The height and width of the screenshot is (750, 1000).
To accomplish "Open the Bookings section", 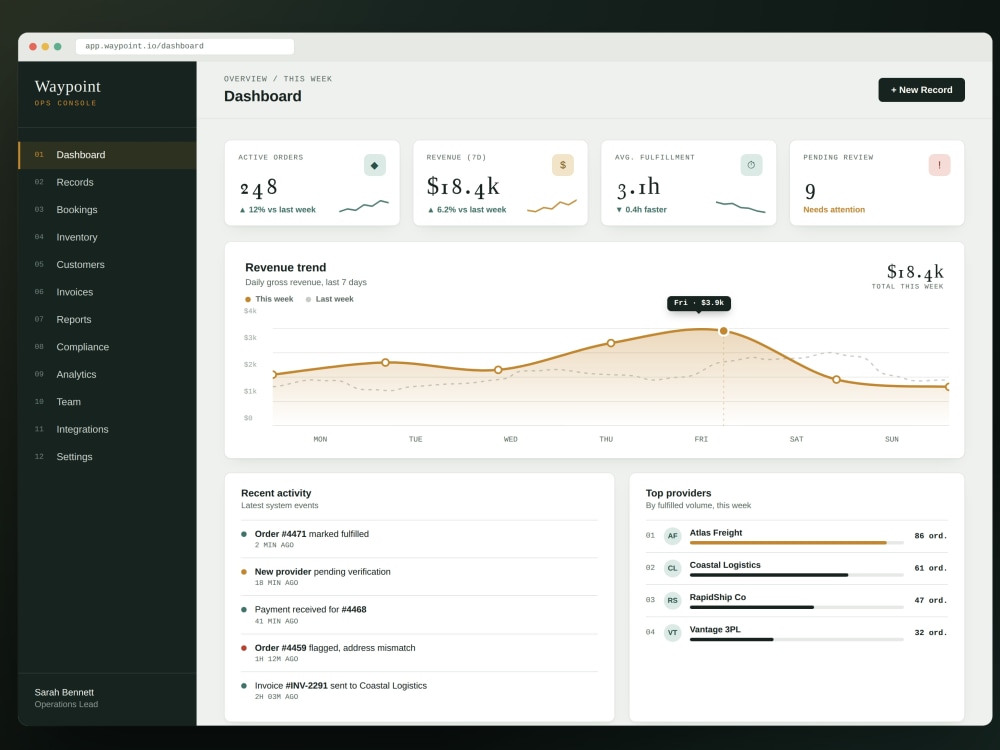I will click(107, 210).
